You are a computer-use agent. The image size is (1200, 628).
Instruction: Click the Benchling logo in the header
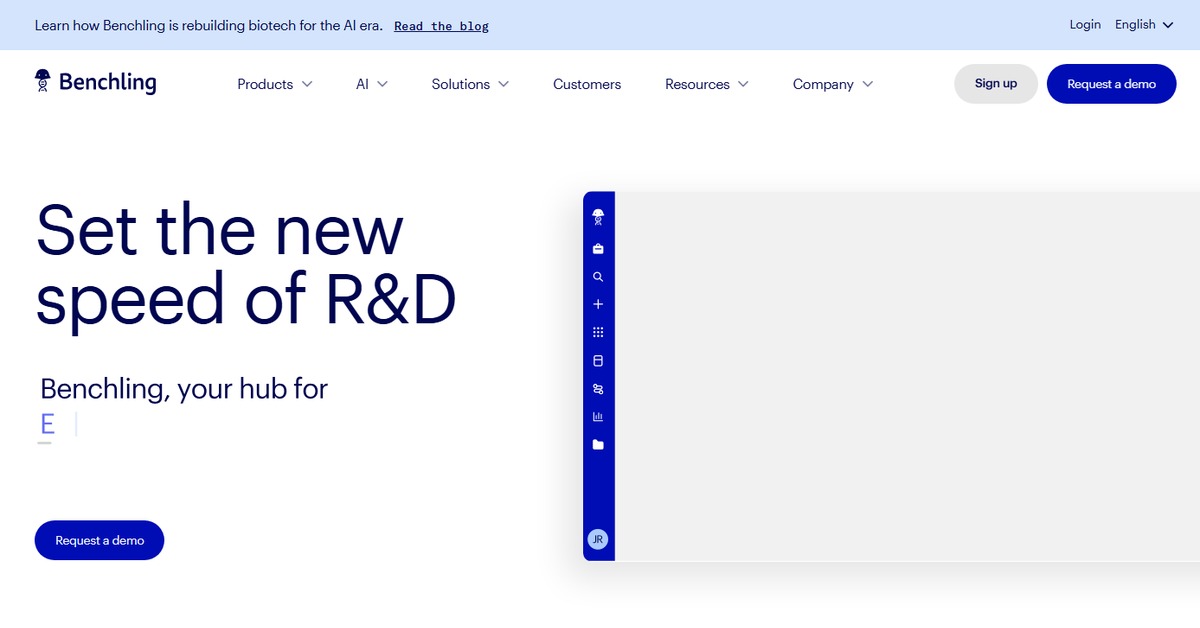tap(96, 82)
